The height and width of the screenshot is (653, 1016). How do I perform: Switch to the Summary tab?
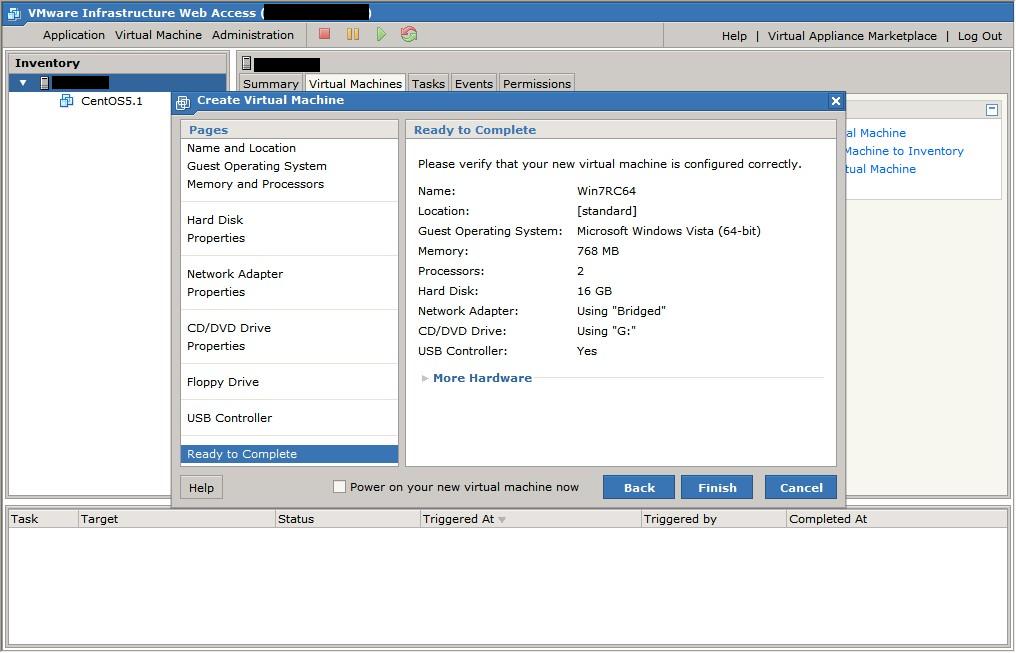(270, 84)
